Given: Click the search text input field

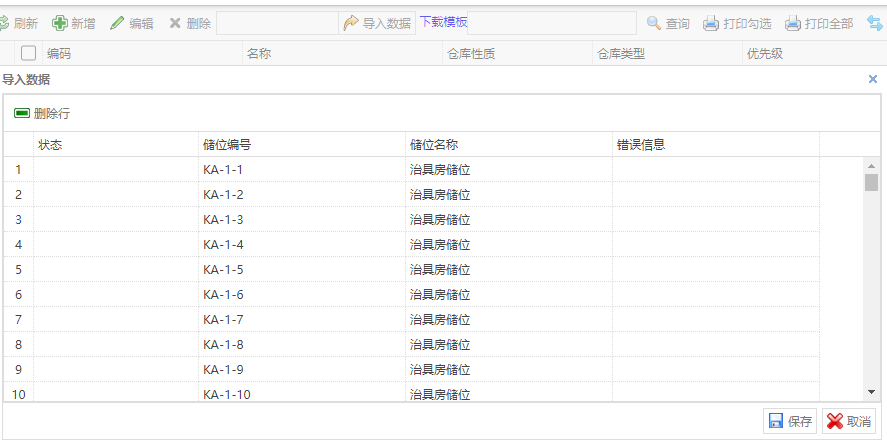Looking at the screenshot, I should pyautogui.click(x=551, y=23).
